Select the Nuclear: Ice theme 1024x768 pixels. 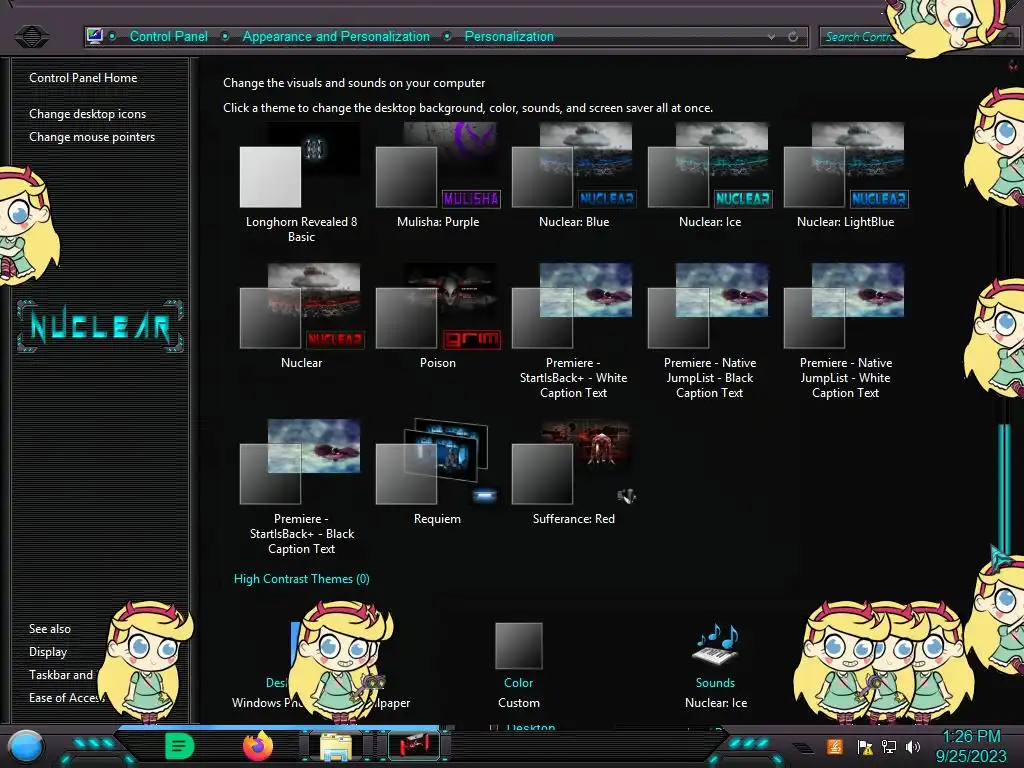click(710, 176)
